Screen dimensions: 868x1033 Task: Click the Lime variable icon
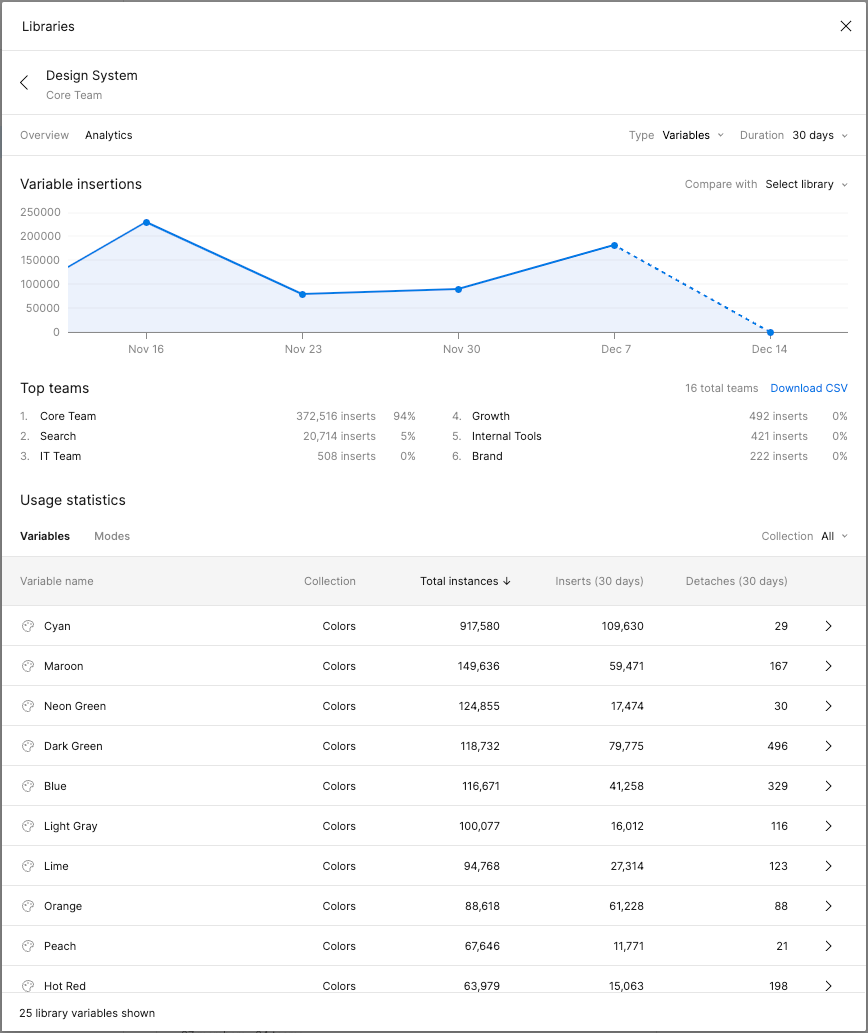pyautogui.click(x=27, y=866)
